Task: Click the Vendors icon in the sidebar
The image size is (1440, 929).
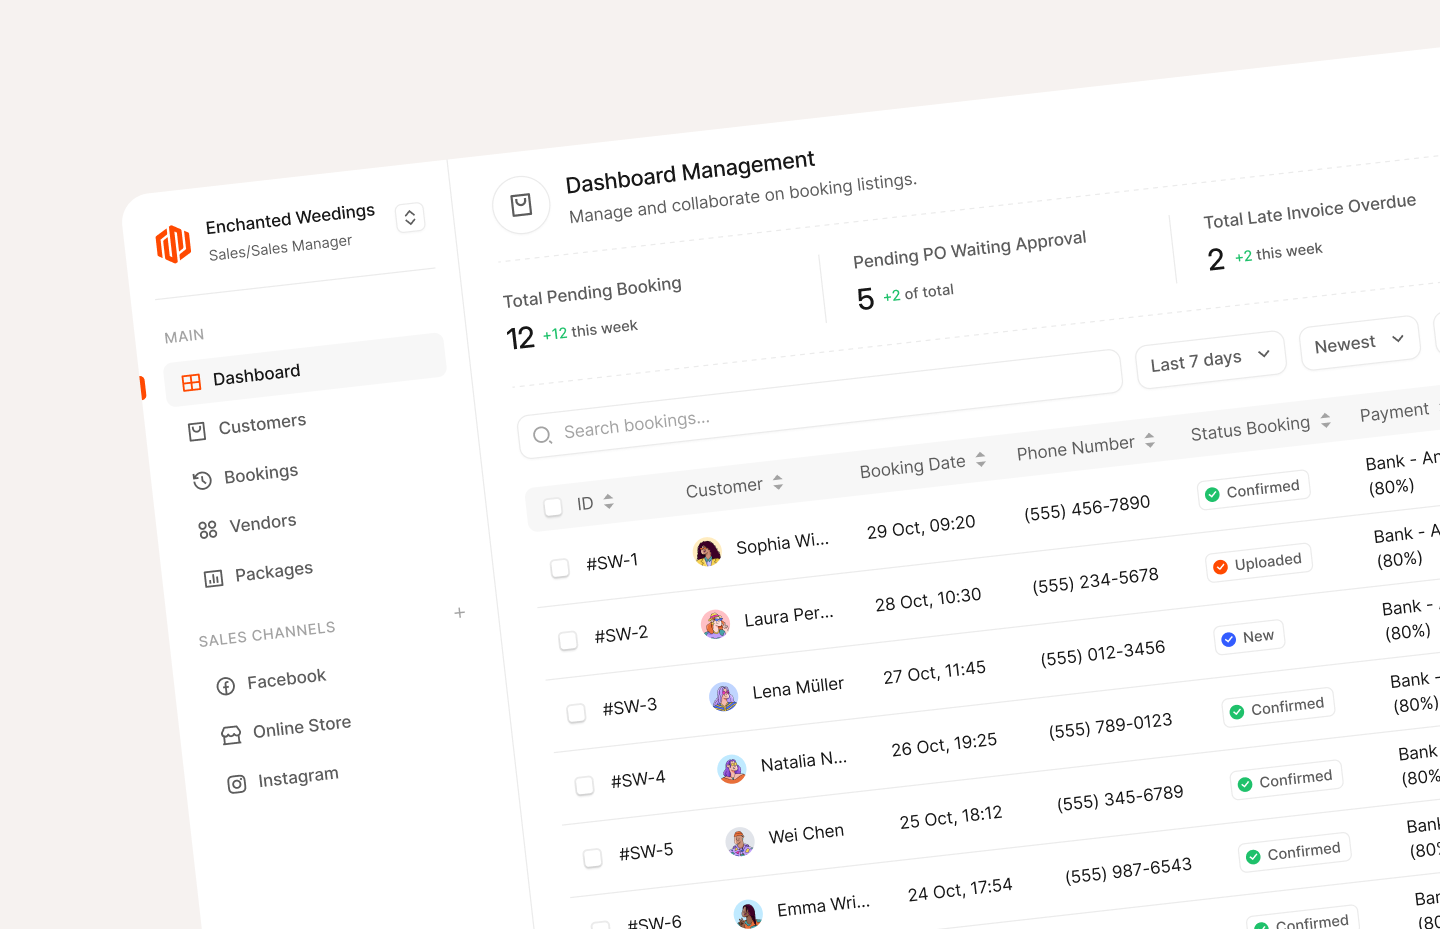Action: [x=207, y=529]
